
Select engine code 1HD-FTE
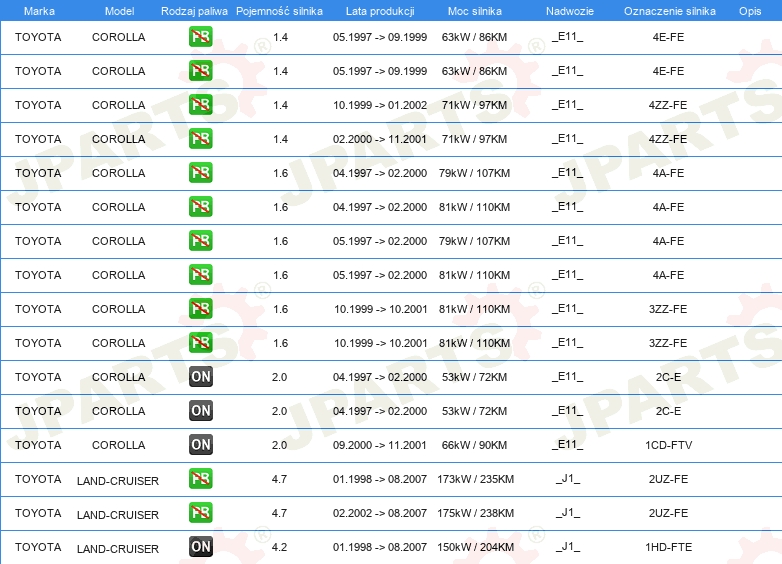tap(668, 547)
